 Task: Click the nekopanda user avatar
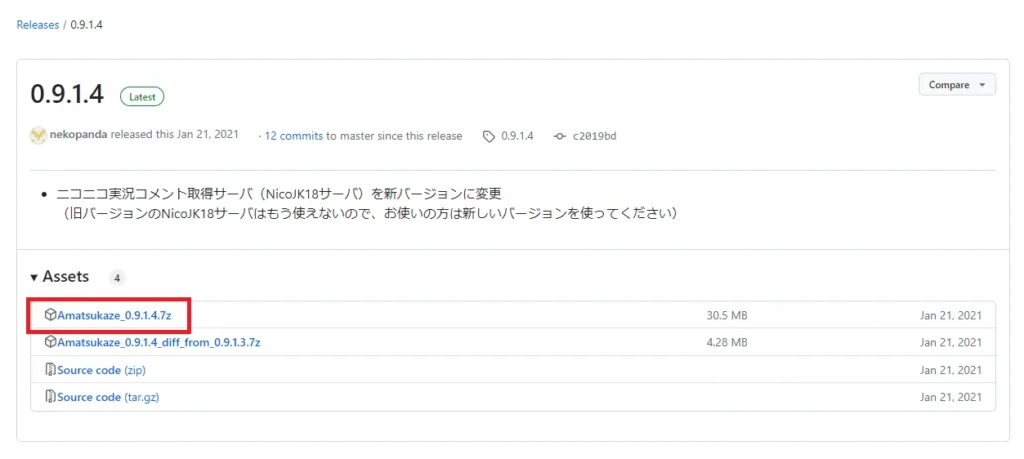click(38, 135)
